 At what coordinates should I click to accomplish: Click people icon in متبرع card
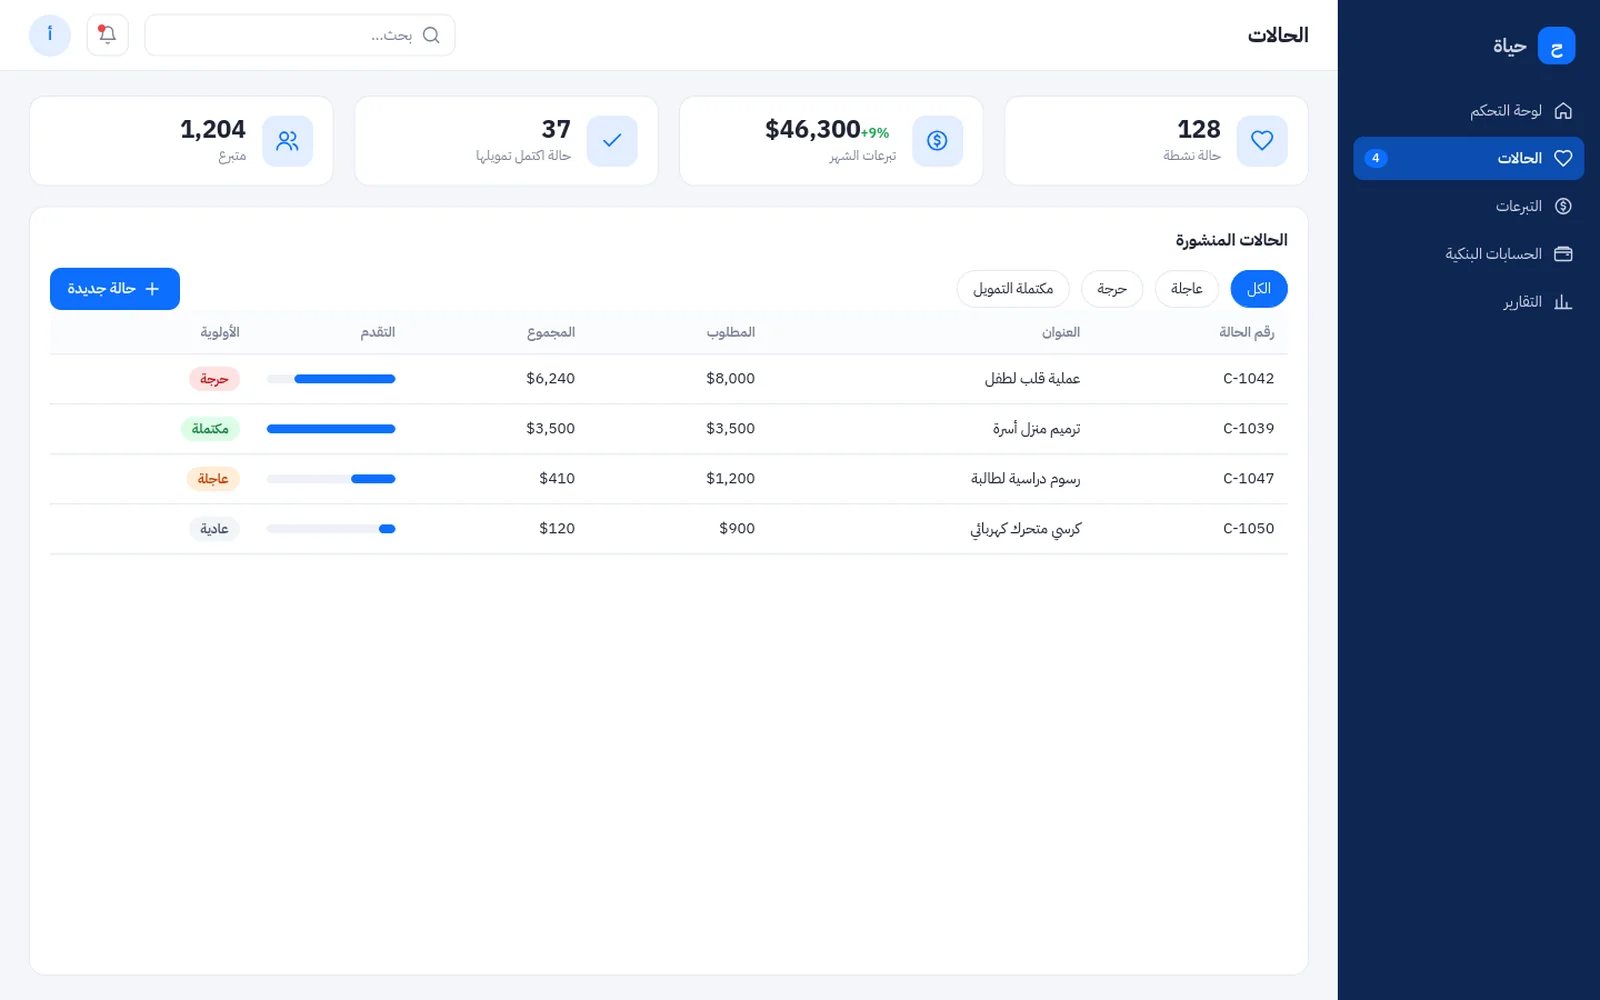click(x=288, y=141)
